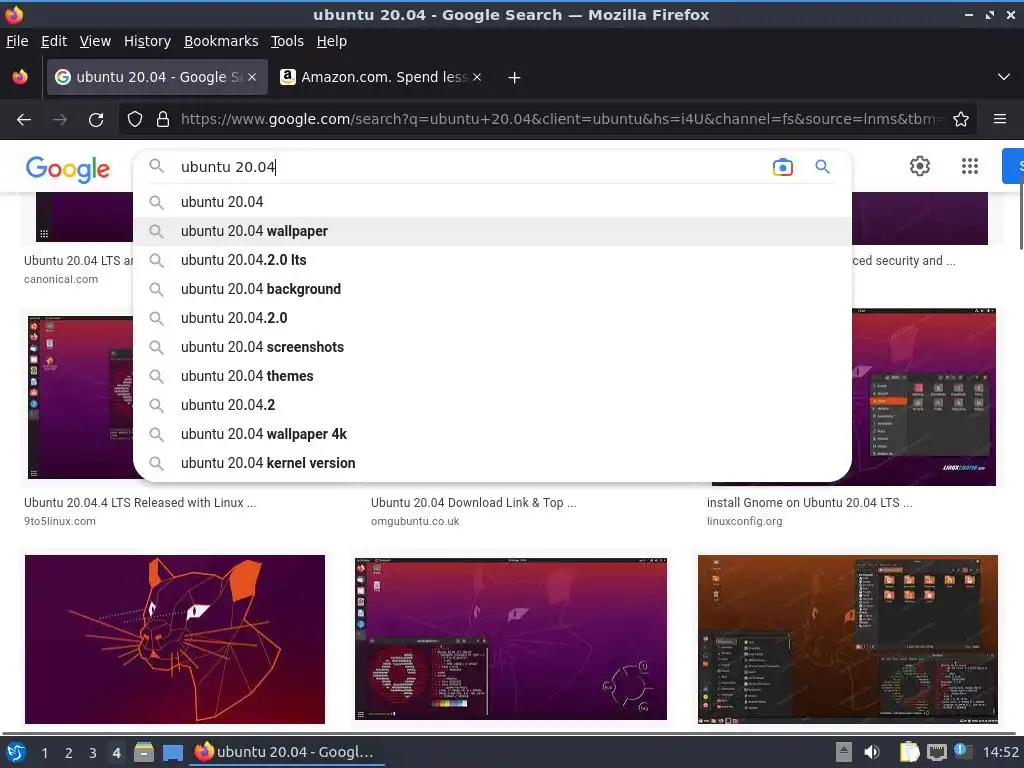Image resolution: width=1024 pixels, height=768 pixels.
Task: Visit the omgubuntu.co.uk source link
Action: 415,522
